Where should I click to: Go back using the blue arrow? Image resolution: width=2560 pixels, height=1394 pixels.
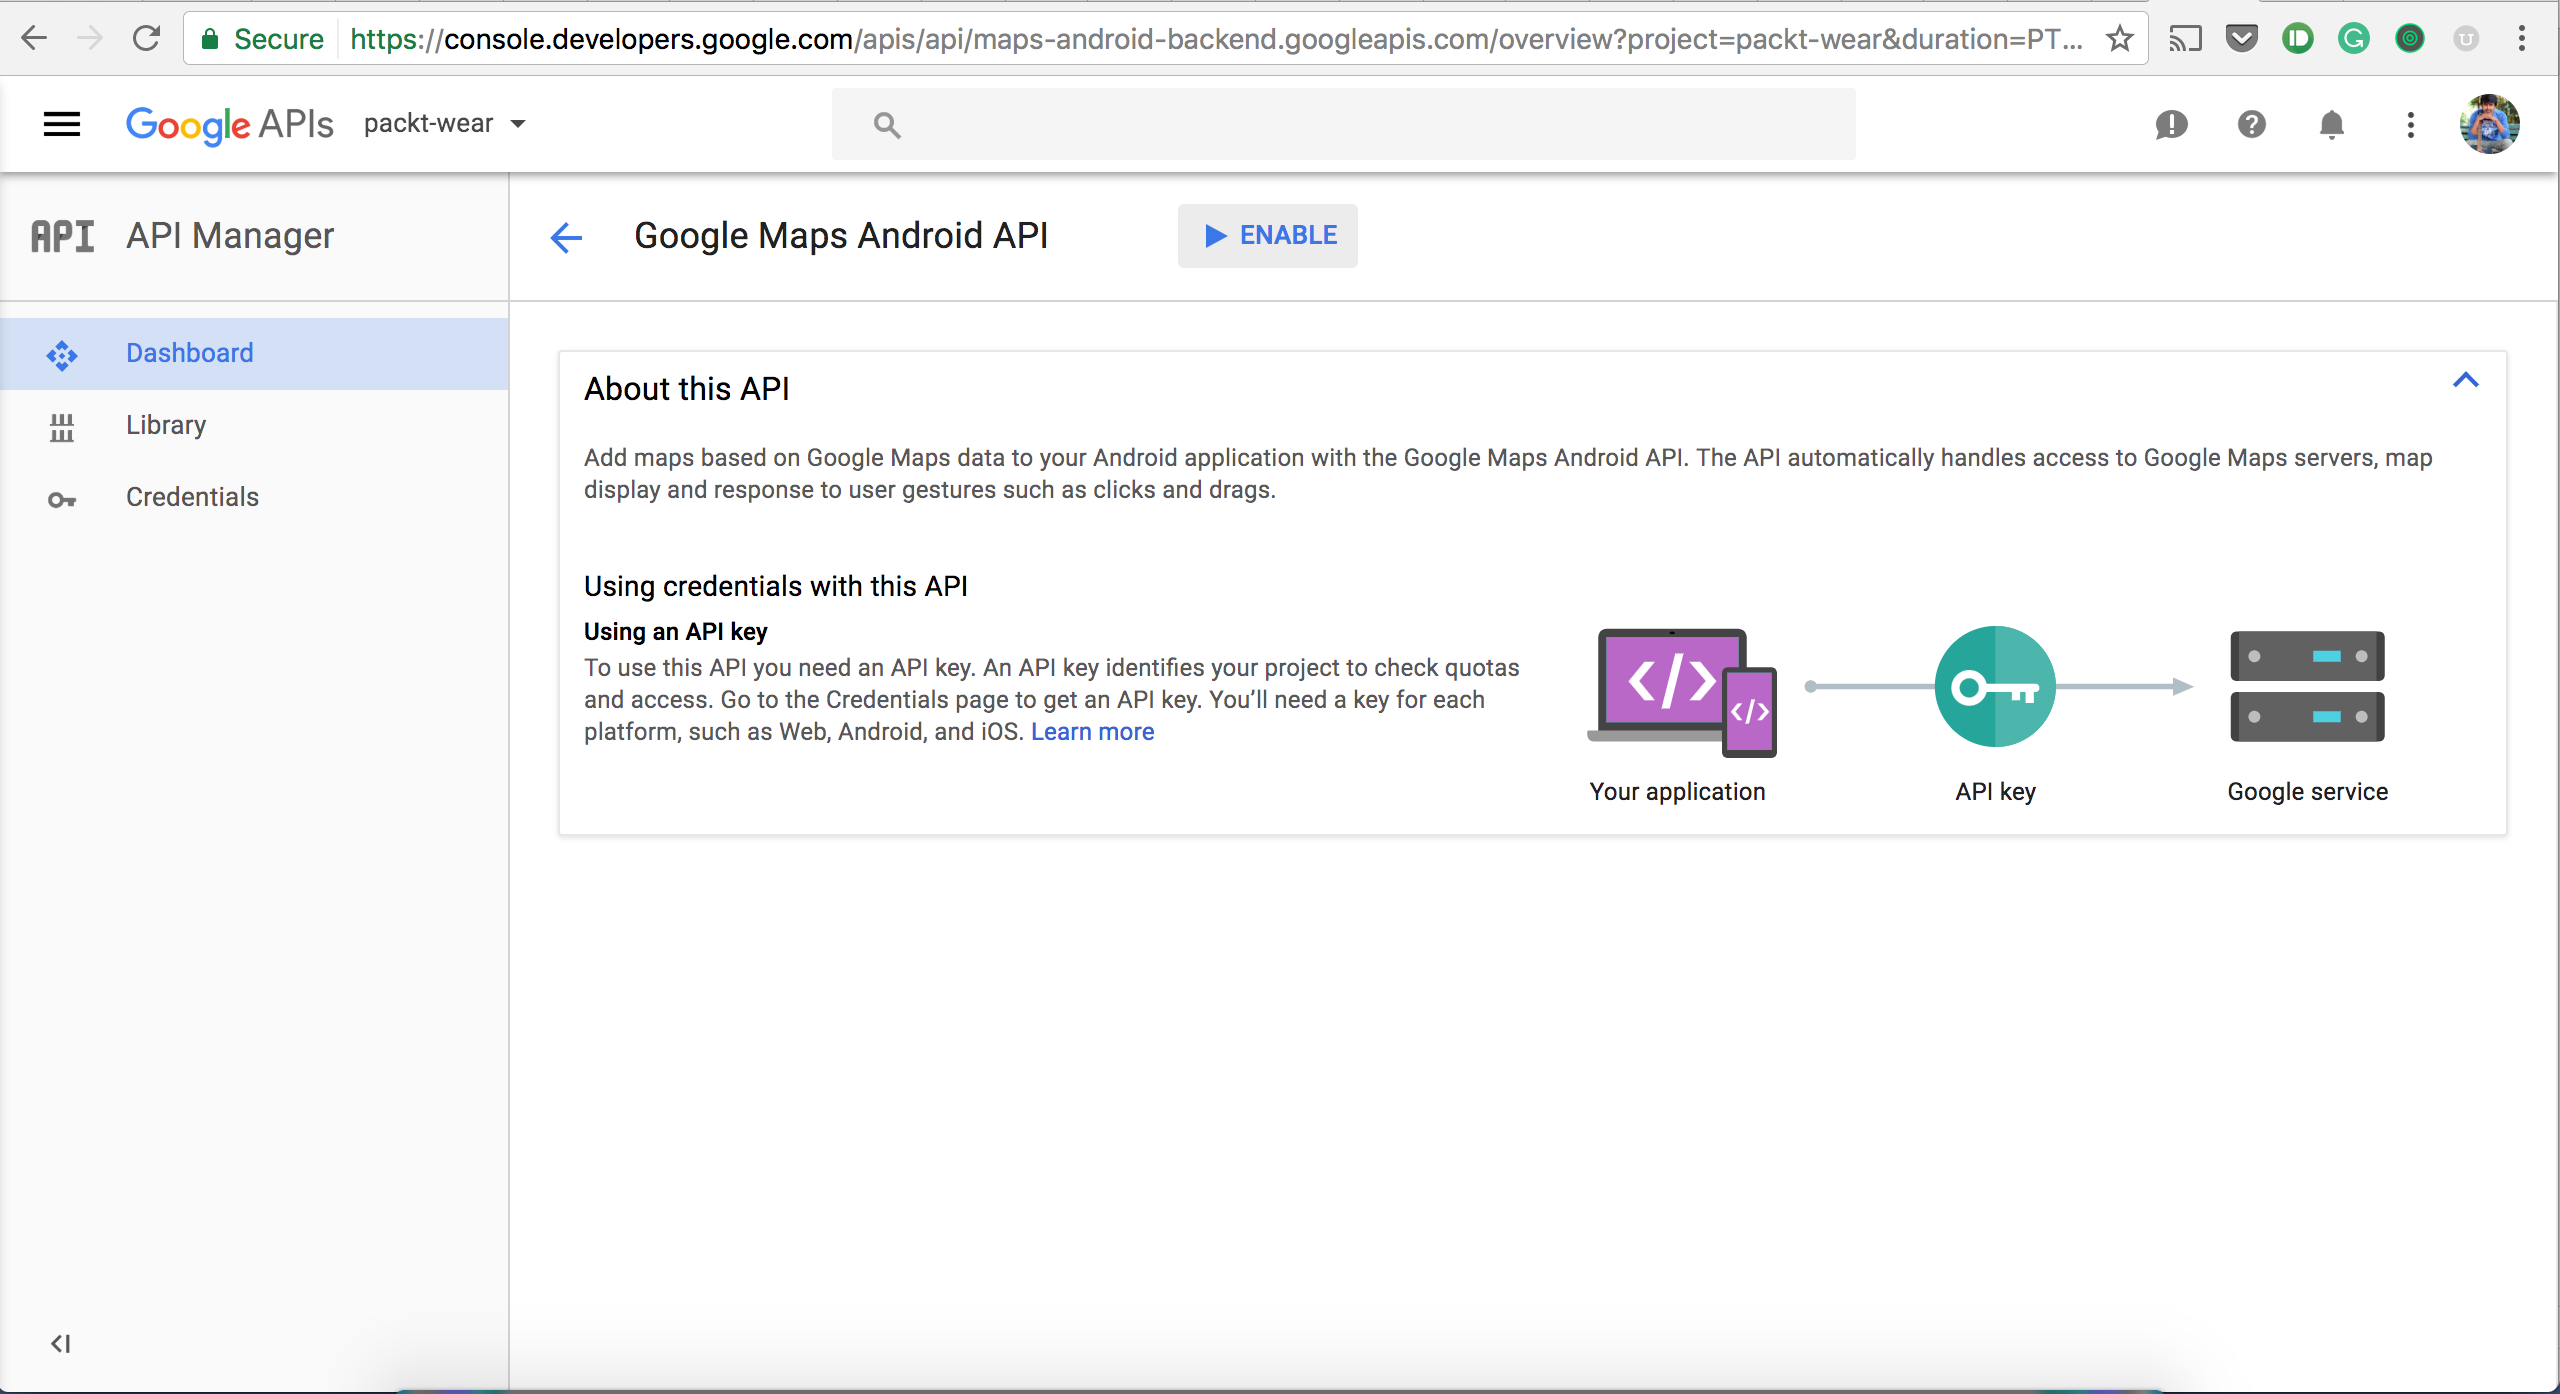click(566, 237)
